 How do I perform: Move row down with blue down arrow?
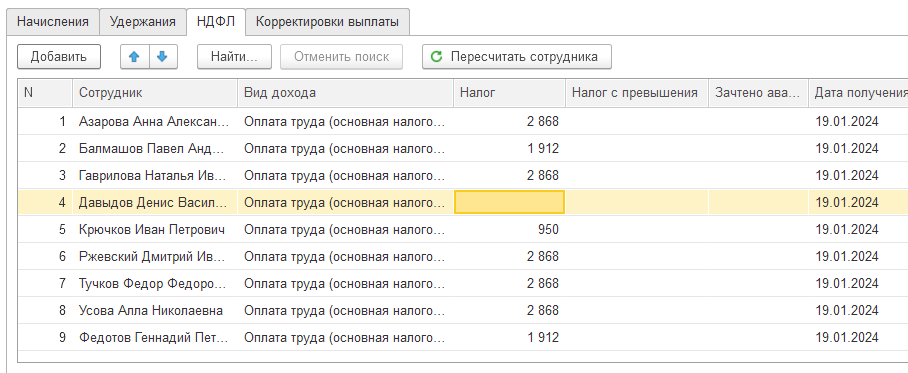(163, 57)
